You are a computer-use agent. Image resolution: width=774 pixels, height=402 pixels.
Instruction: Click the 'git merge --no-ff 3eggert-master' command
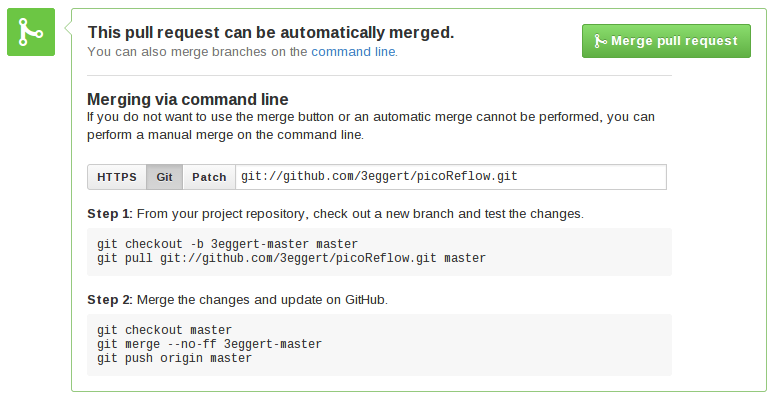pyautogui.click(x=209, y=344)
